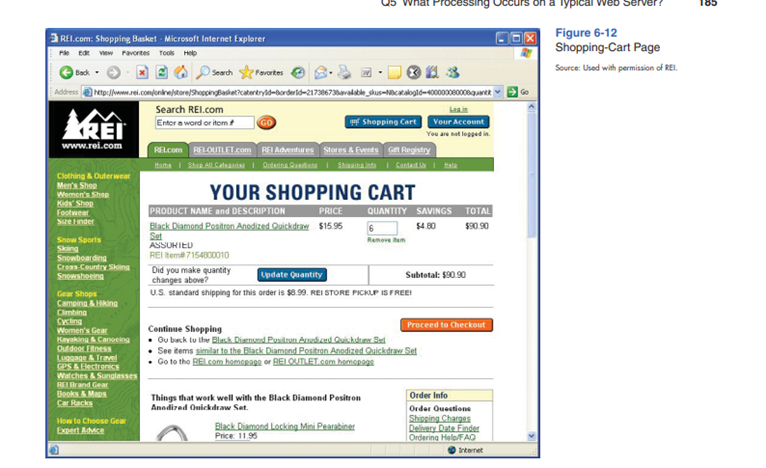Click the status bar page icon
The height and width of the screenshot is (468, 766).
(54, 450)
